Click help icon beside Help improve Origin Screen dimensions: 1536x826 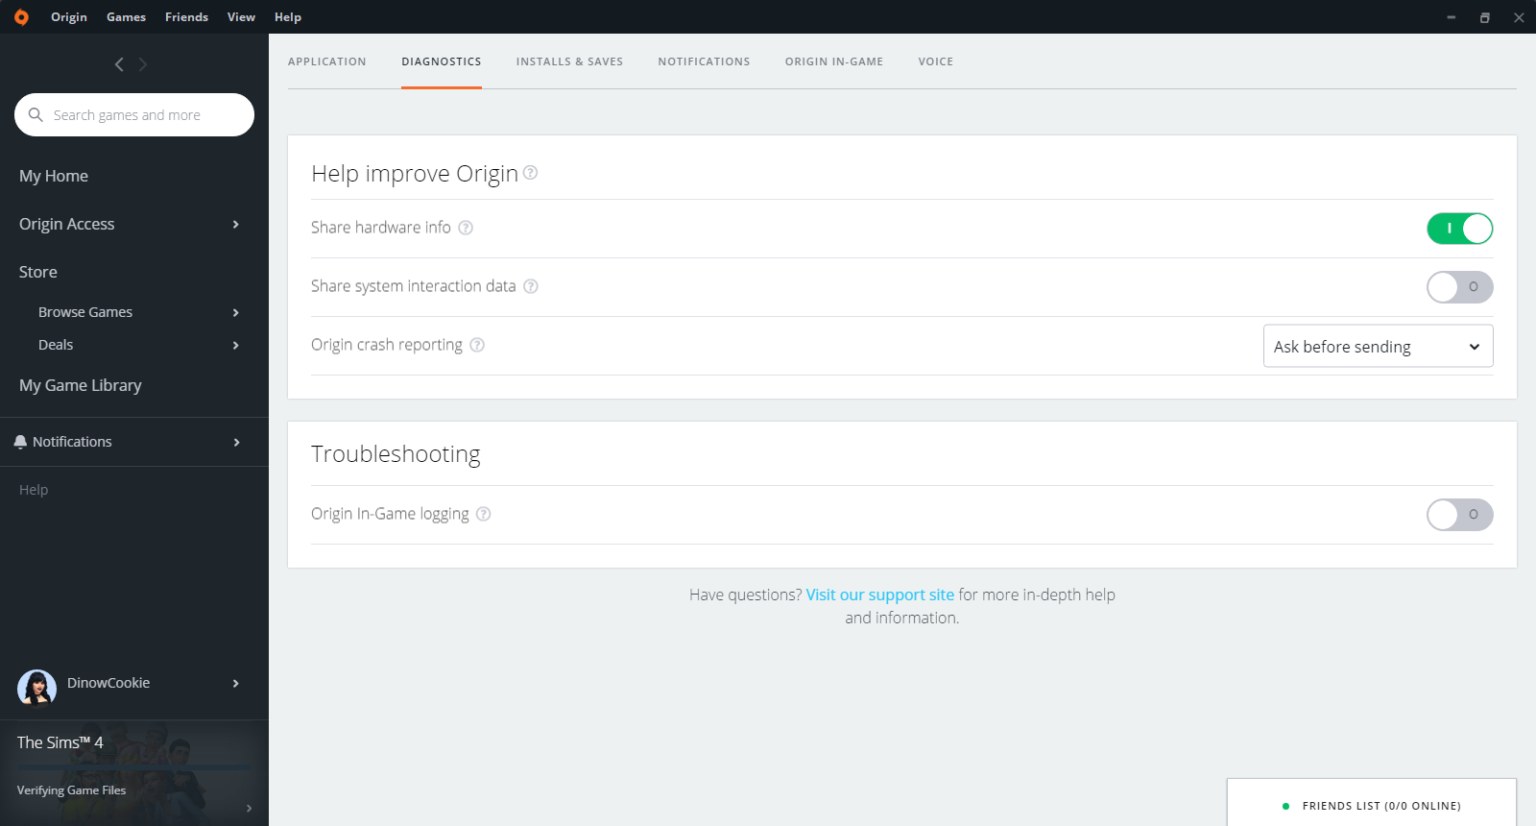(531, 173)
